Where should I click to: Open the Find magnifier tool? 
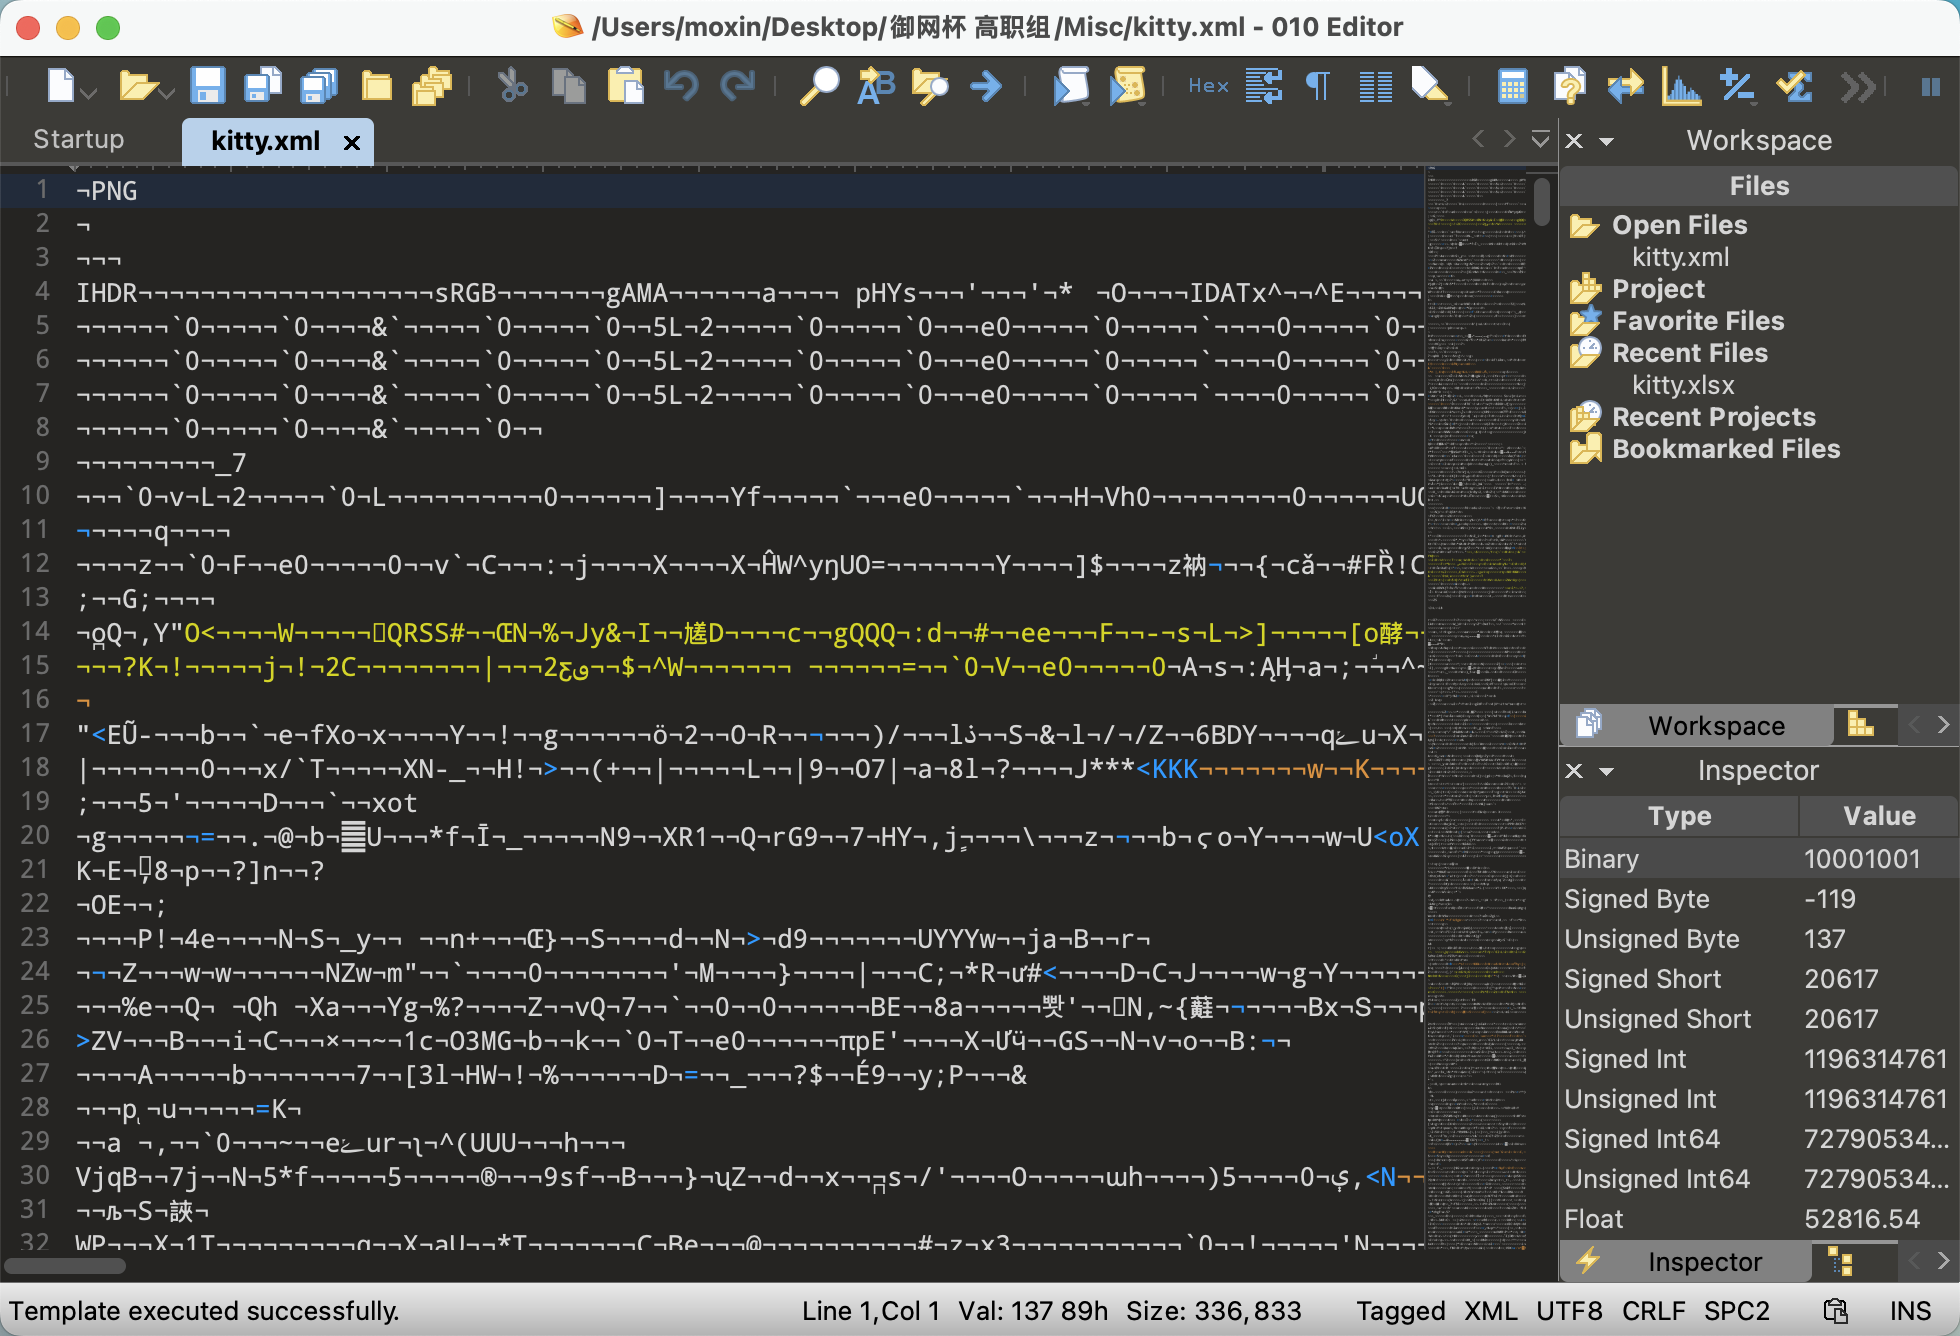point(818,87)
